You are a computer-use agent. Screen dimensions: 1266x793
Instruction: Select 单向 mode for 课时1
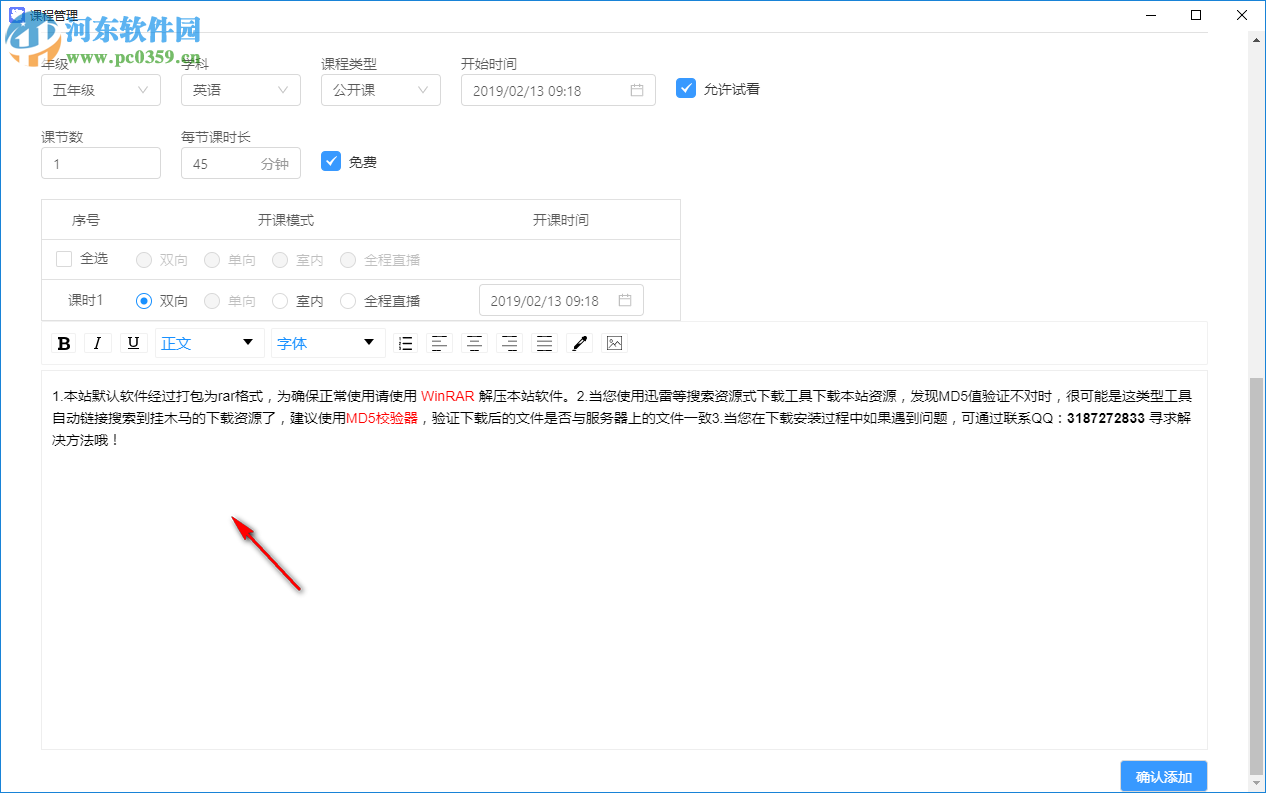click(210, 300)
